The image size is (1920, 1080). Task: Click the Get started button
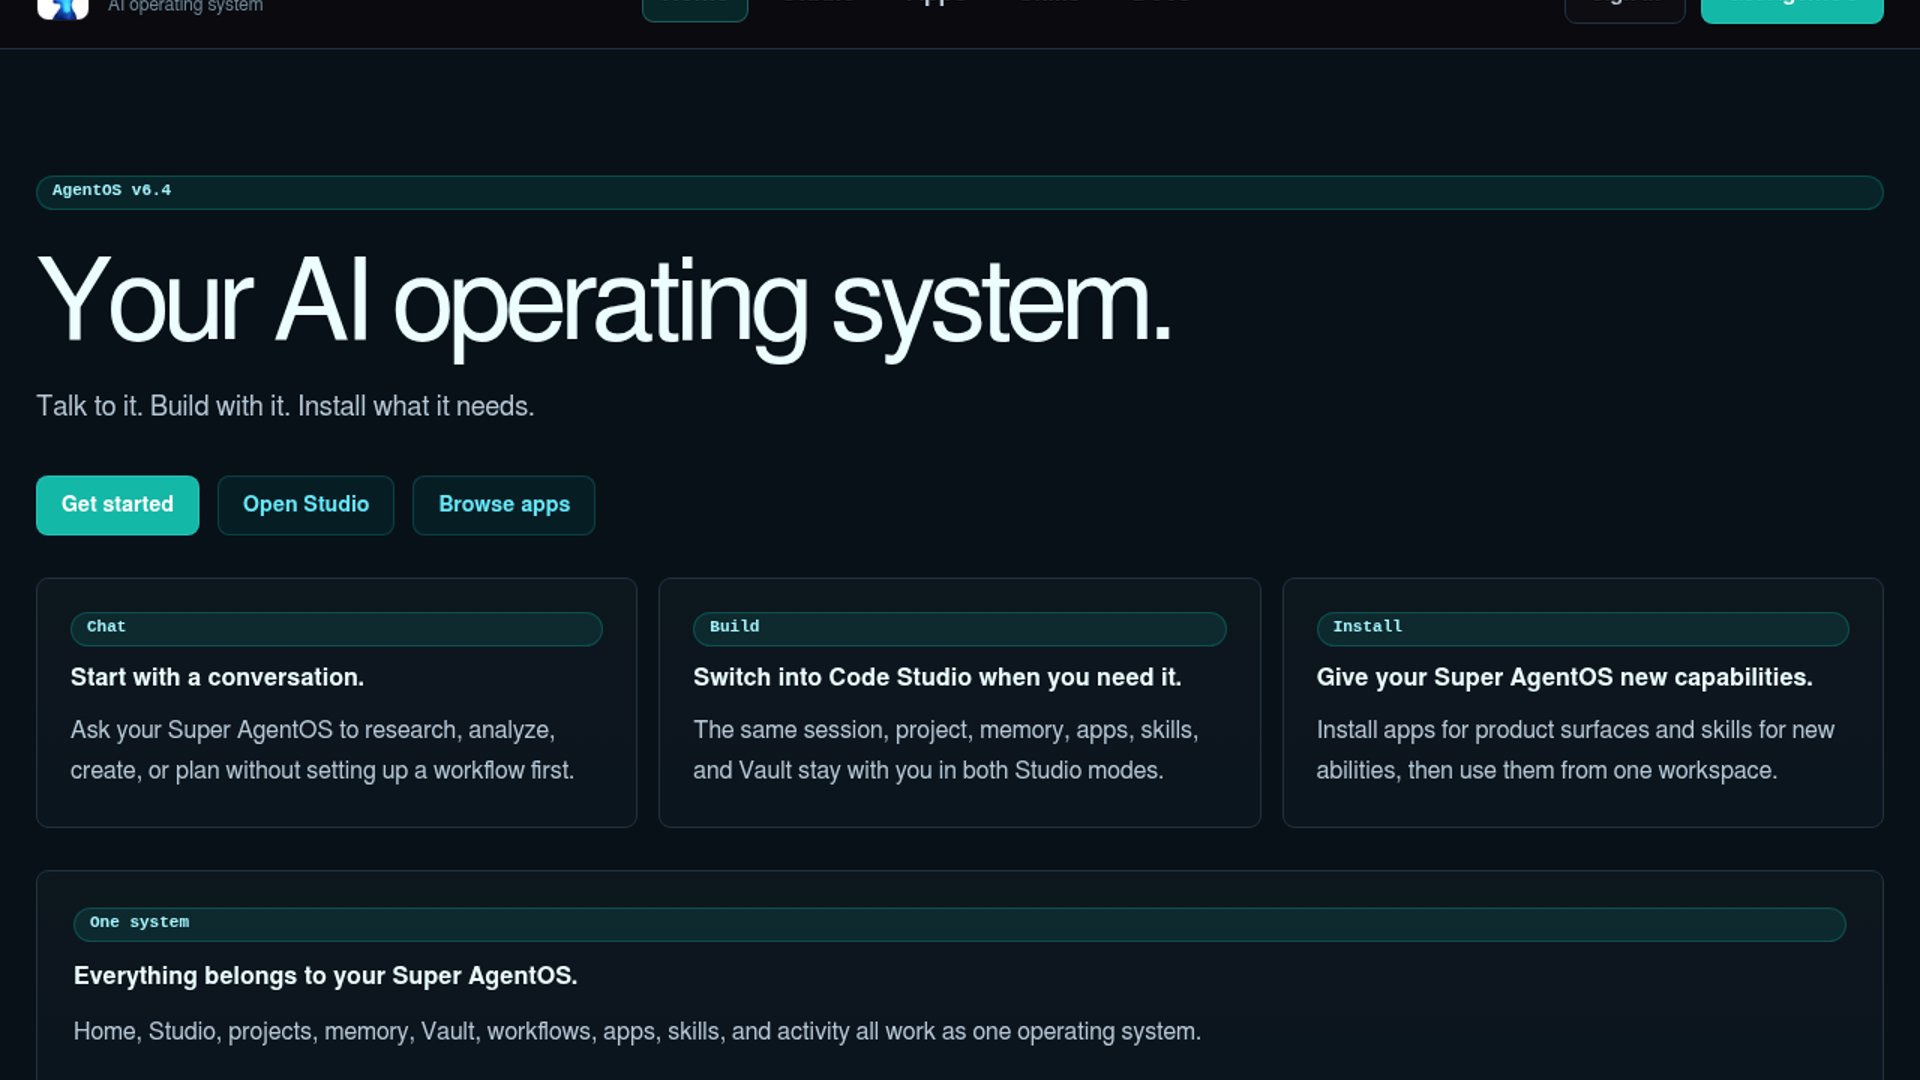(x=117, y=505)
